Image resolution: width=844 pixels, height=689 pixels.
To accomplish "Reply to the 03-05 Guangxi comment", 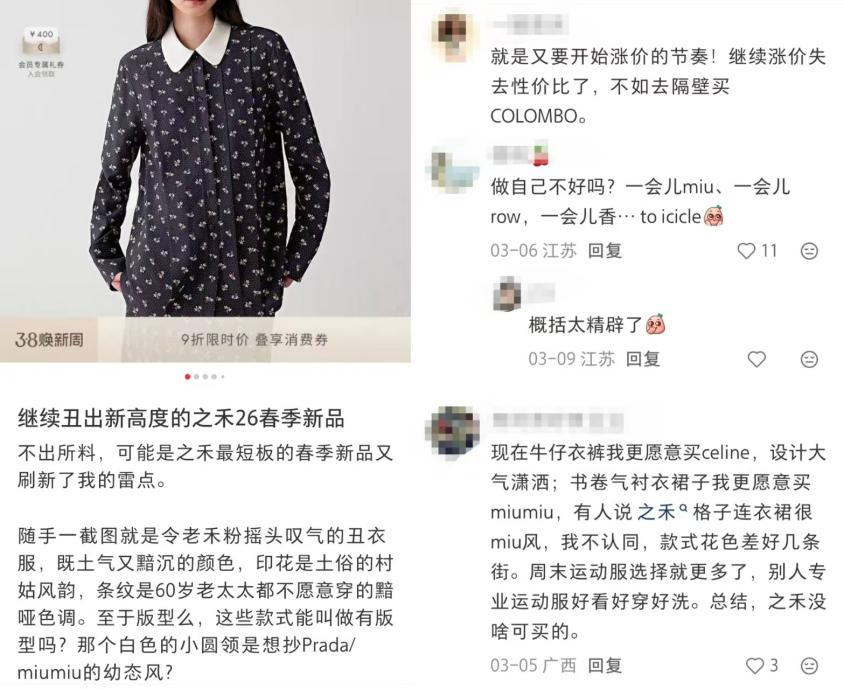I will tap(604, 666).
